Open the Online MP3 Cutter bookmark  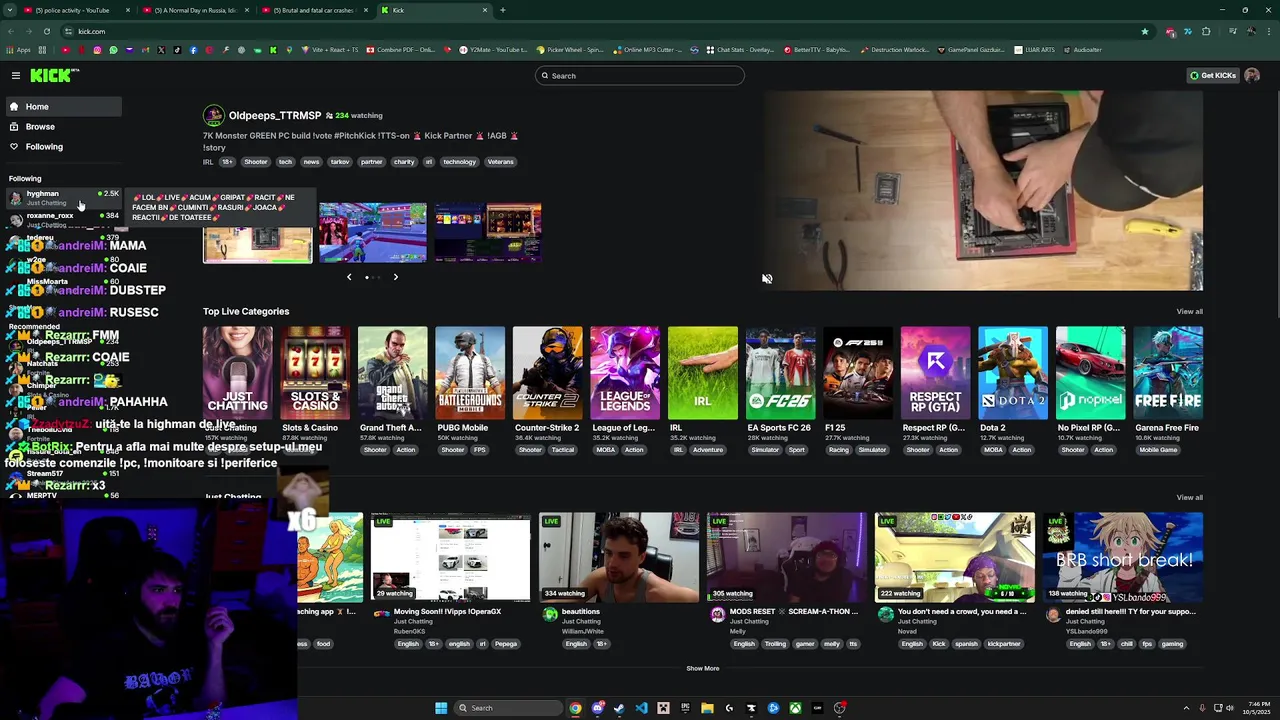pos(648,50)
